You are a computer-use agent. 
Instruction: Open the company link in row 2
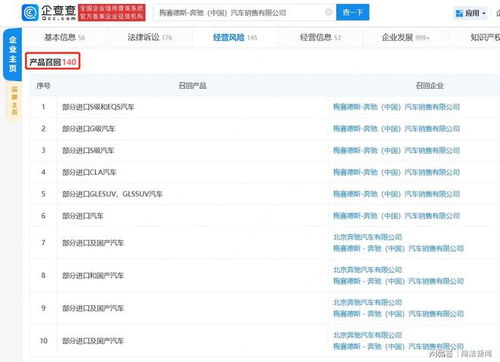pos(396,129)
